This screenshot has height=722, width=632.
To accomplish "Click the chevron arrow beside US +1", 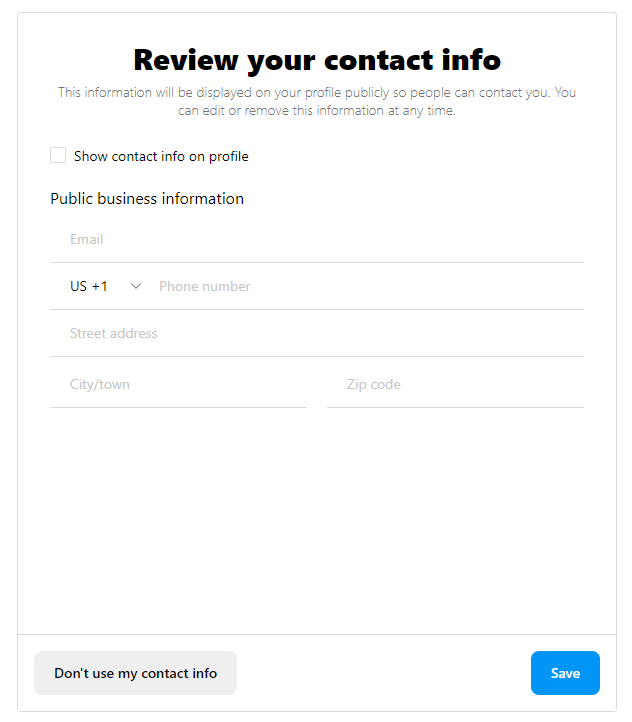I will tap(136, 287).
